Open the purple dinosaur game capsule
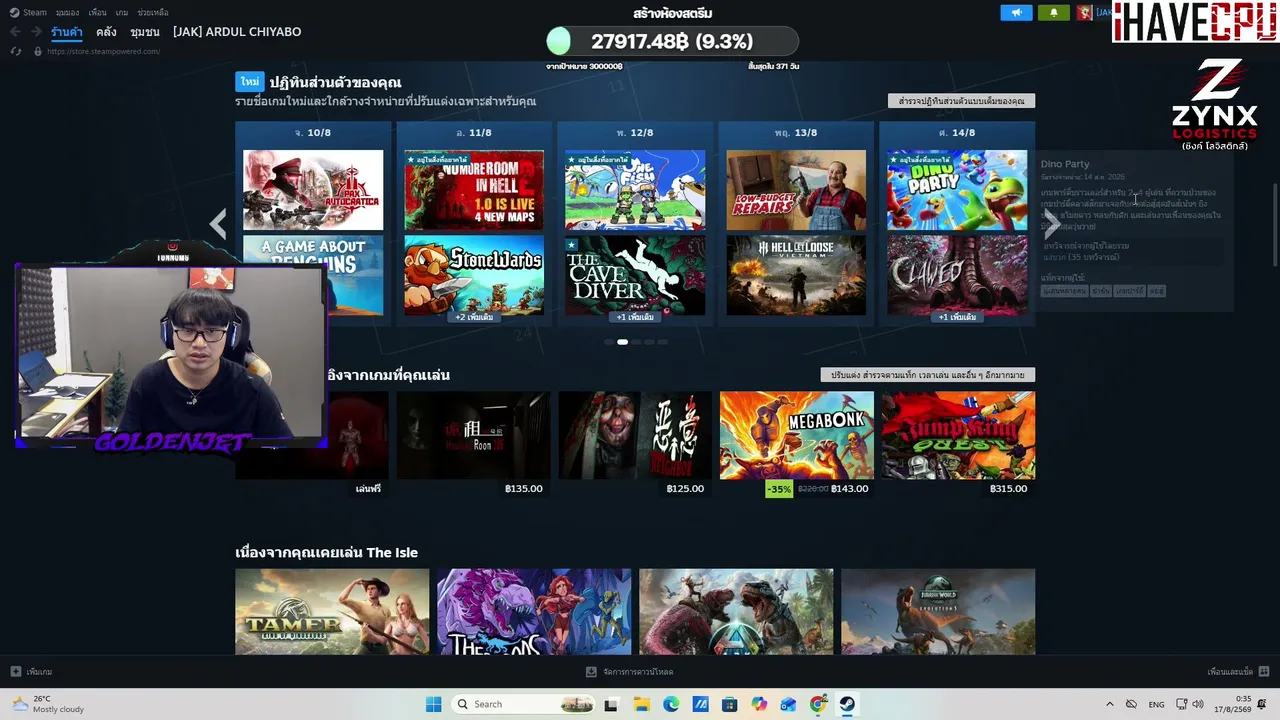This screenshot has width=1280, height=720. tap(534, 612)
